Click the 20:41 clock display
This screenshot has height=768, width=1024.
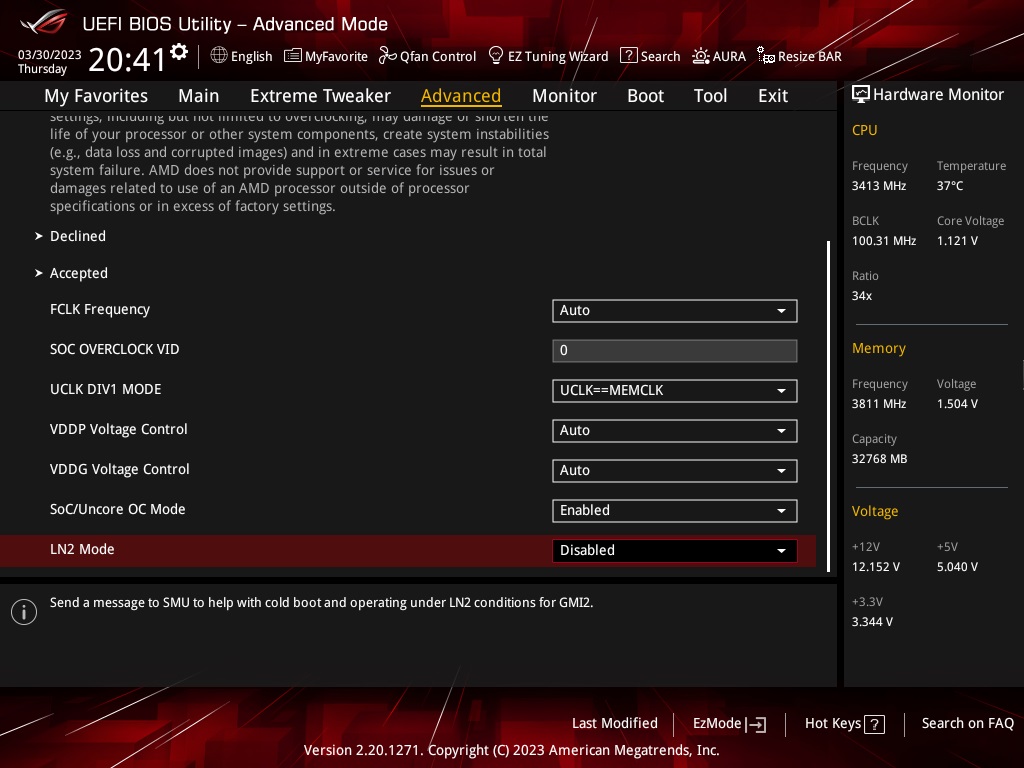click(127, 59)
